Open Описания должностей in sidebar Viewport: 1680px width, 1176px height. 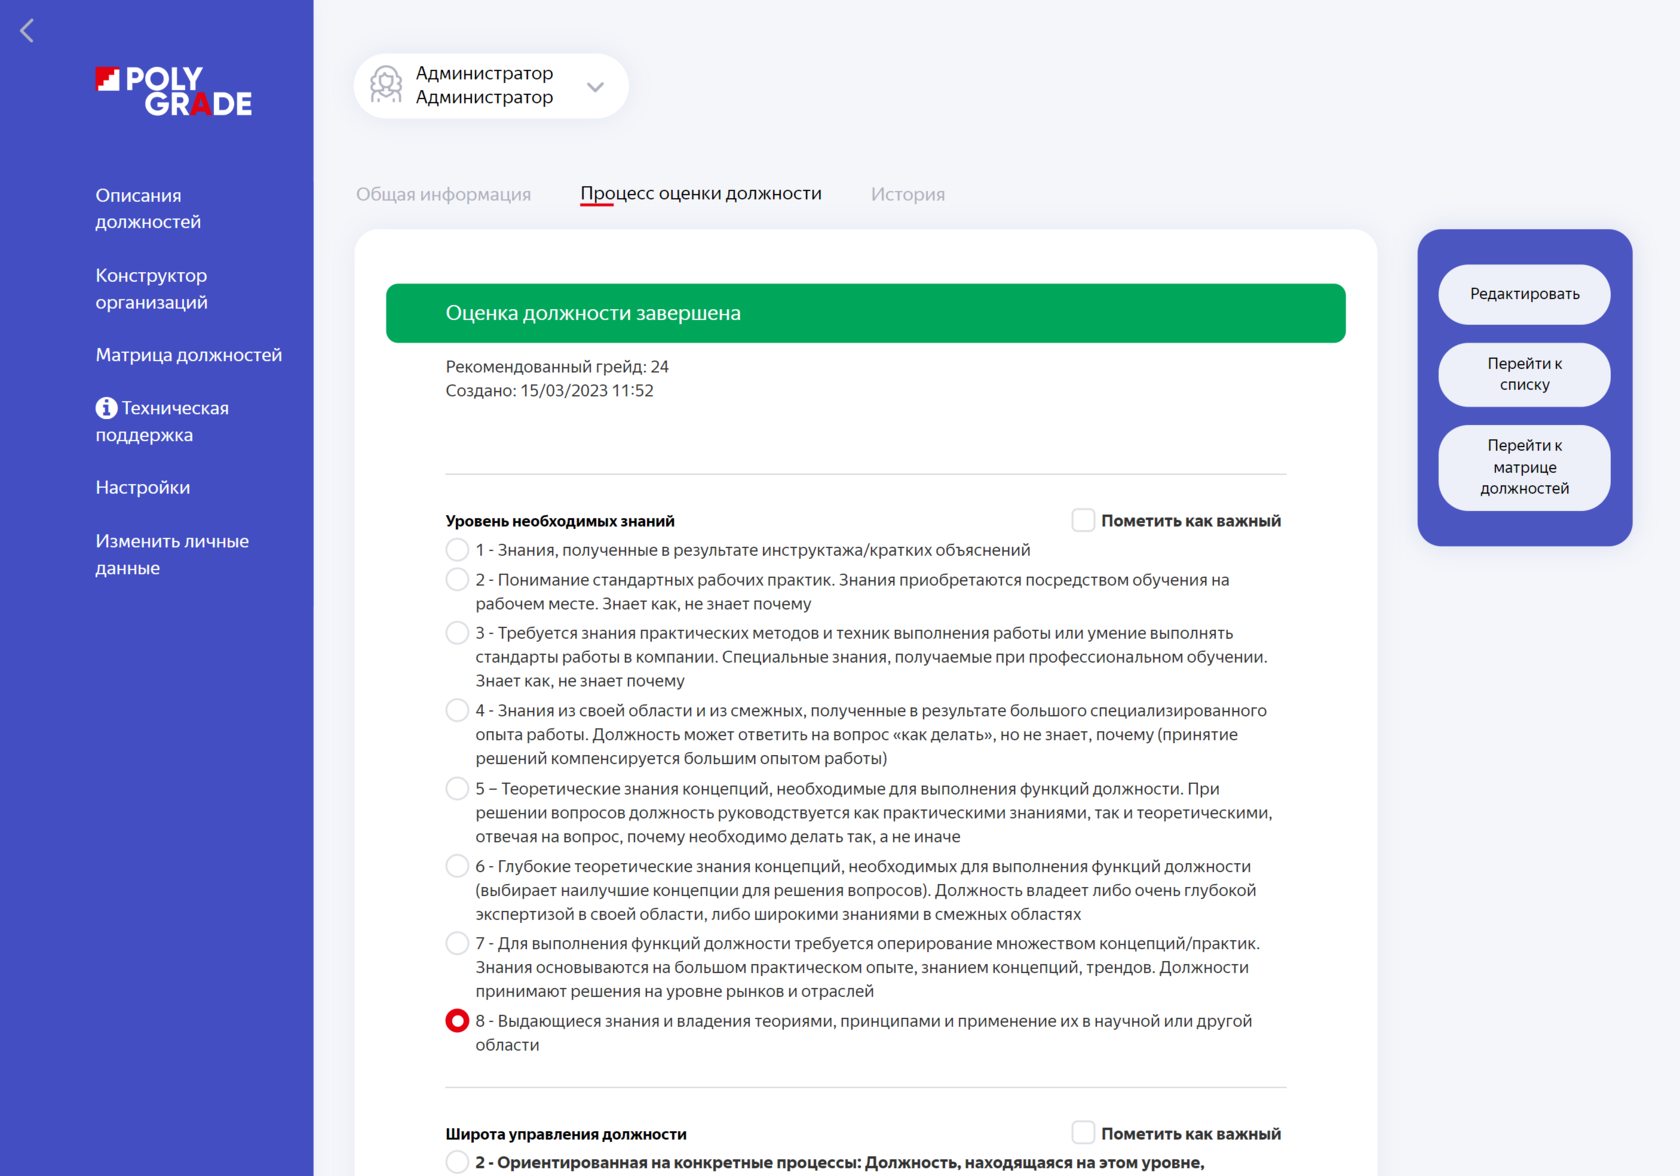tap(148, 208)
